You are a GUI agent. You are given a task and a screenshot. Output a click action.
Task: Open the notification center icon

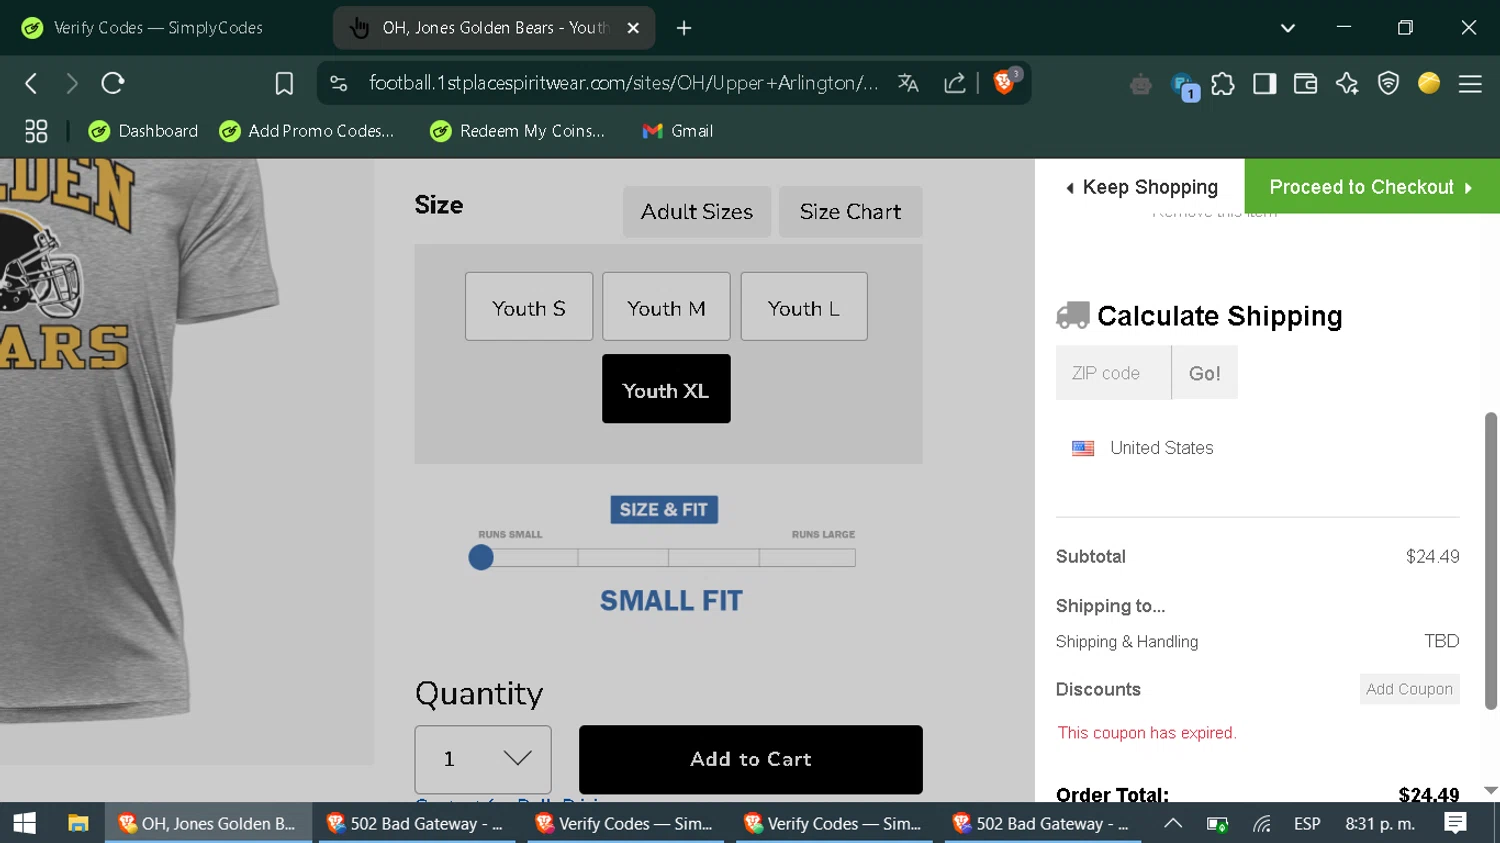(1455, 823)
